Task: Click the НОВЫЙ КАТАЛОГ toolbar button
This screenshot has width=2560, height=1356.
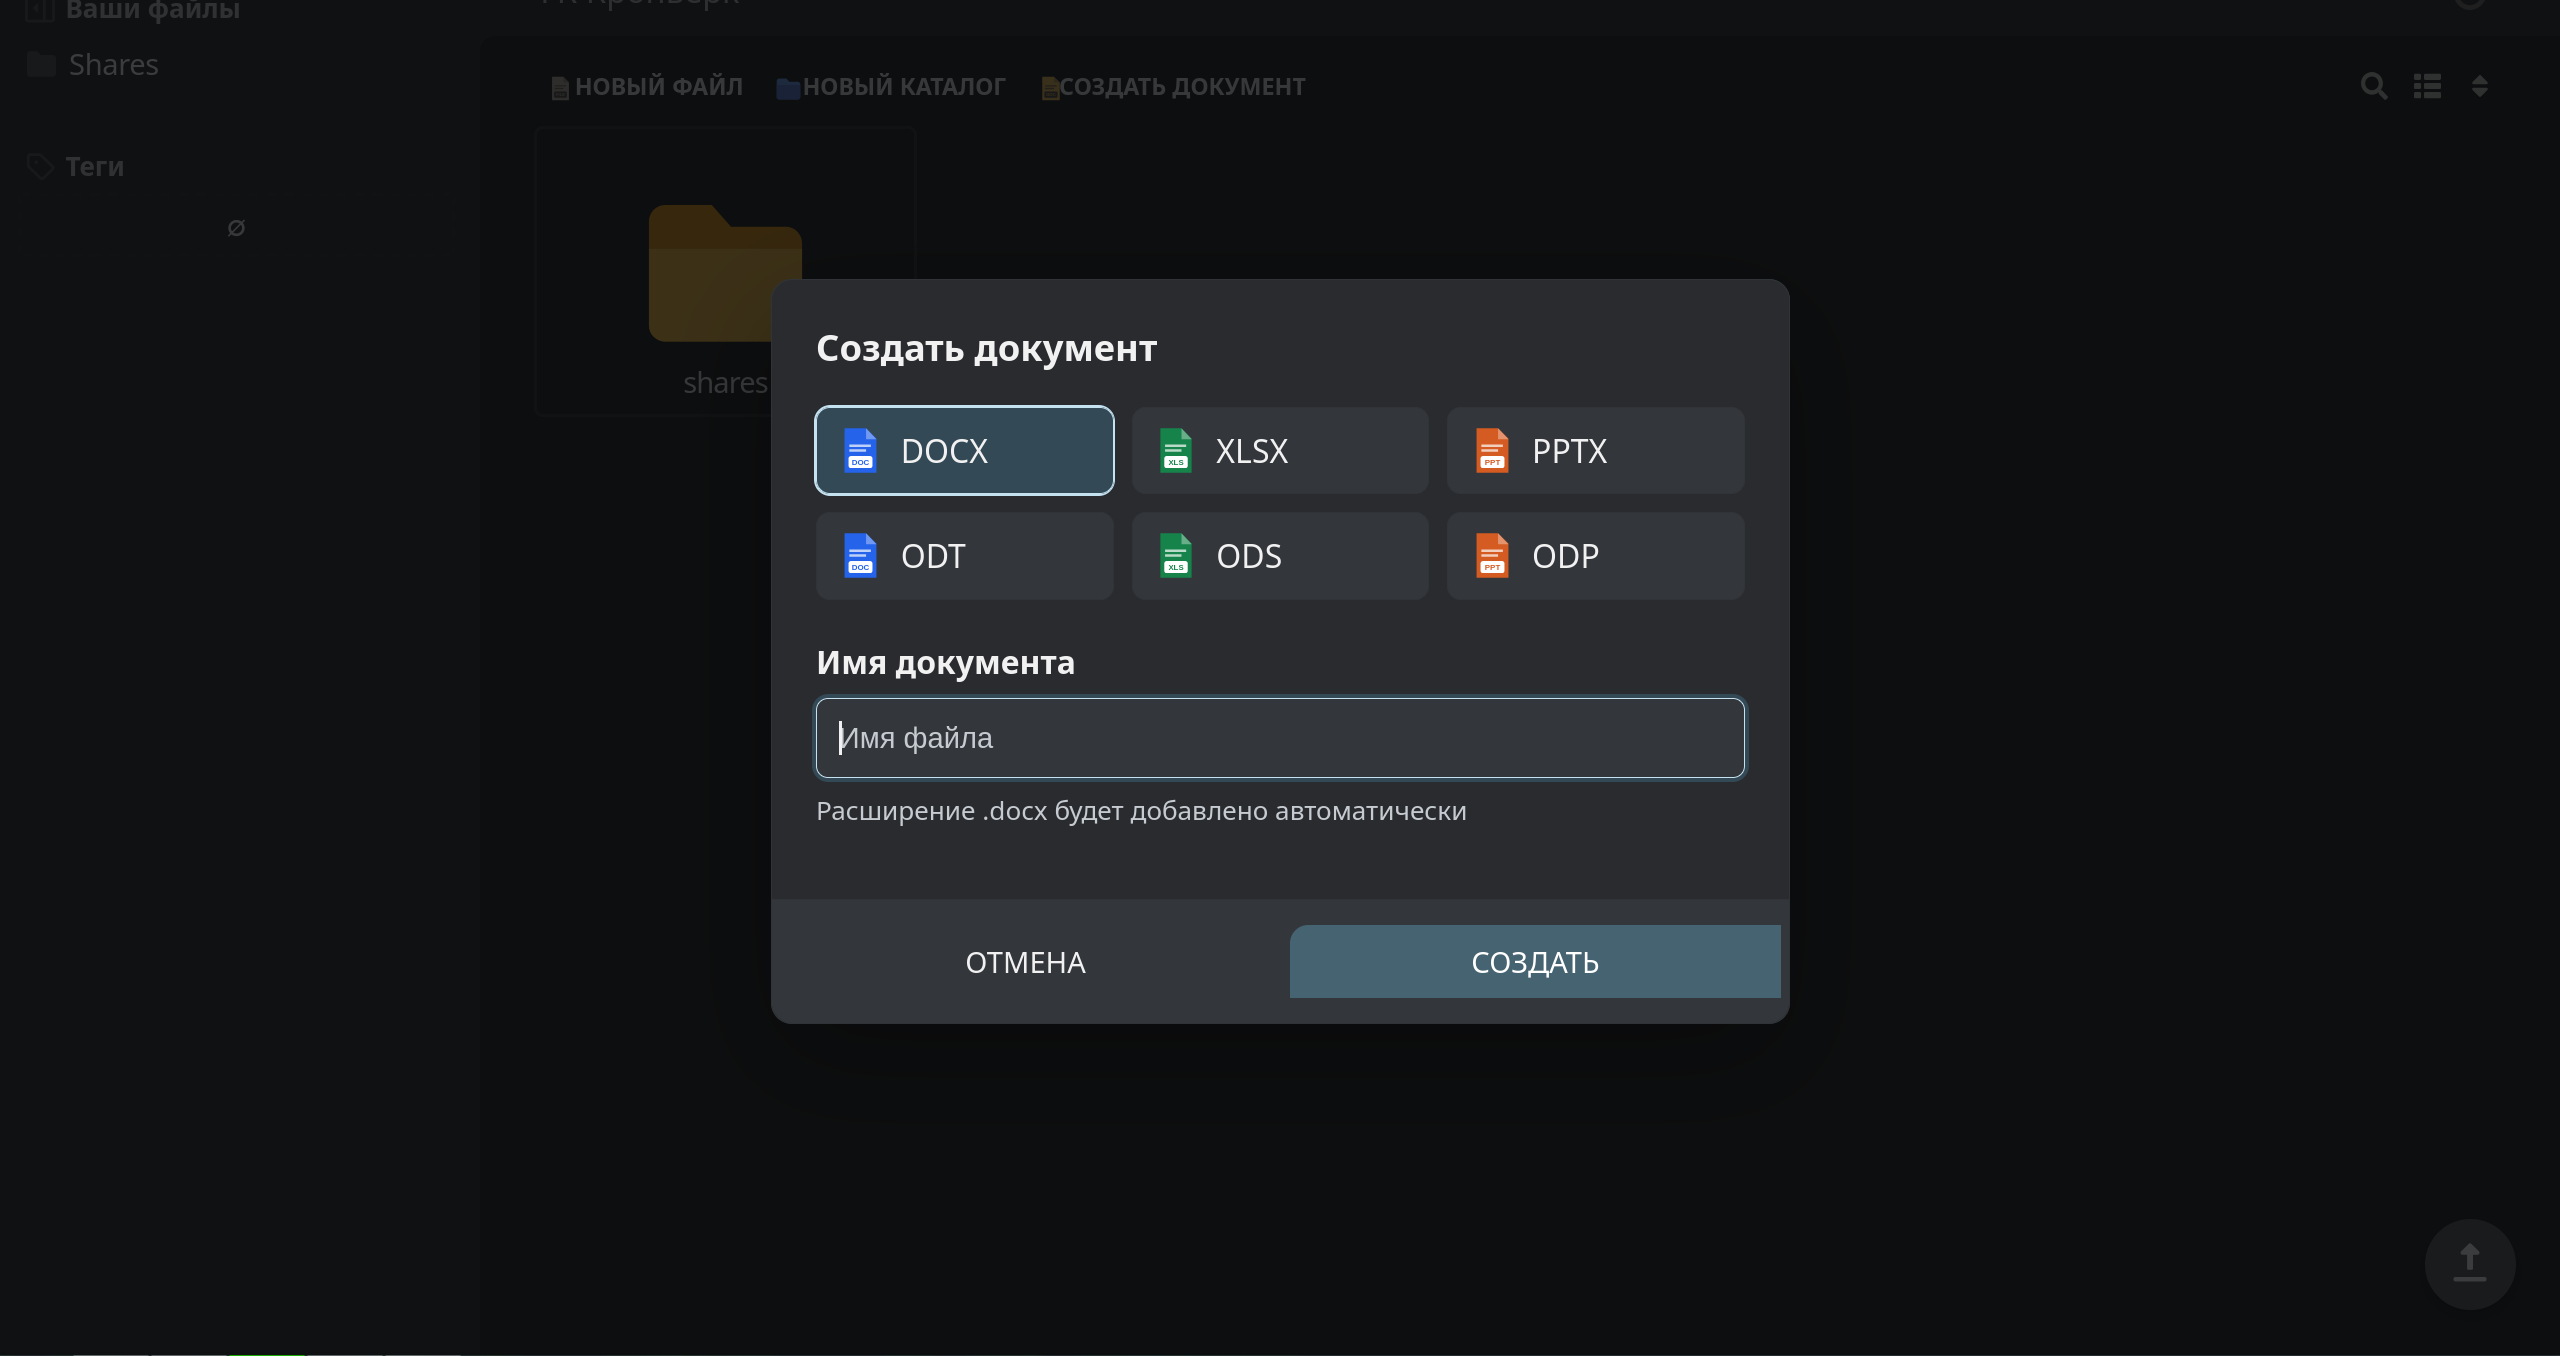Action: pyautogui.click(x=891, y=87)
